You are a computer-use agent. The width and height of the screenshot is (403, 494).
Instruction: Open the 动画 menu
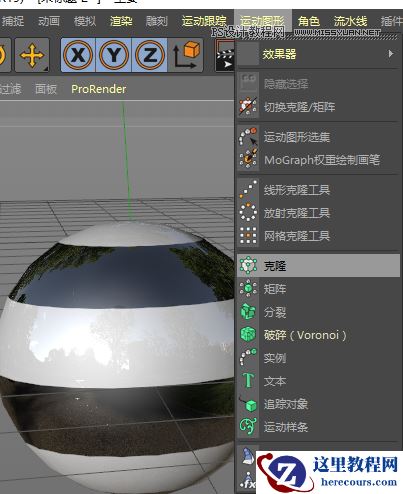pyautogui.click(x=49, y=21)
